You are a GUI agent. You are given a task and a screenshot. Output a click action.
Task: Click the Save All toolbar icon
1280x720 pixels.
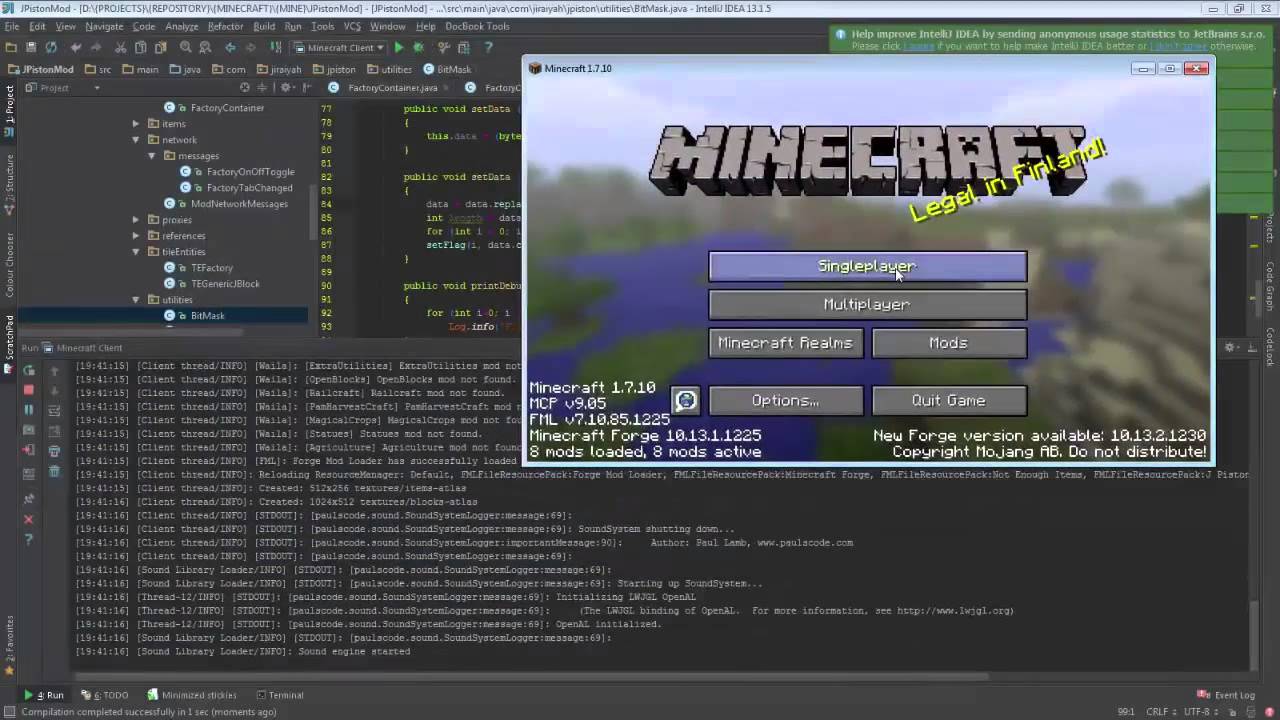[30, 47]
